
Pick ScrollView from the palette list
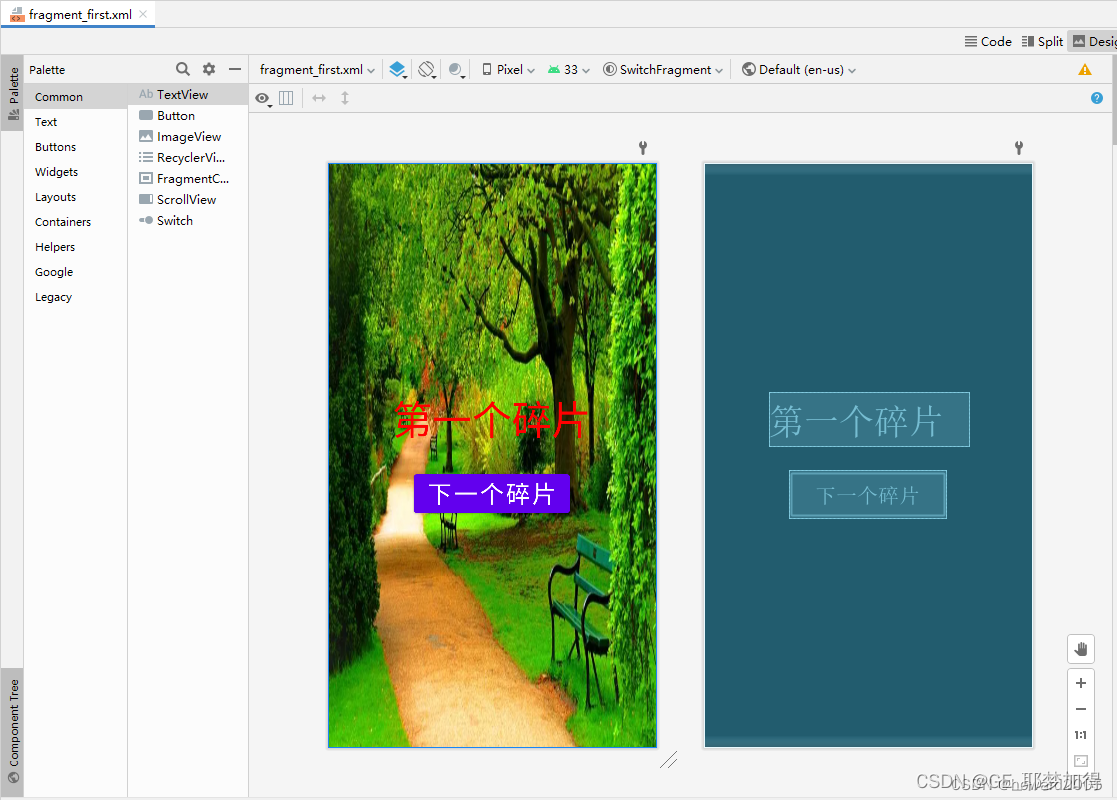coord(188,199)
